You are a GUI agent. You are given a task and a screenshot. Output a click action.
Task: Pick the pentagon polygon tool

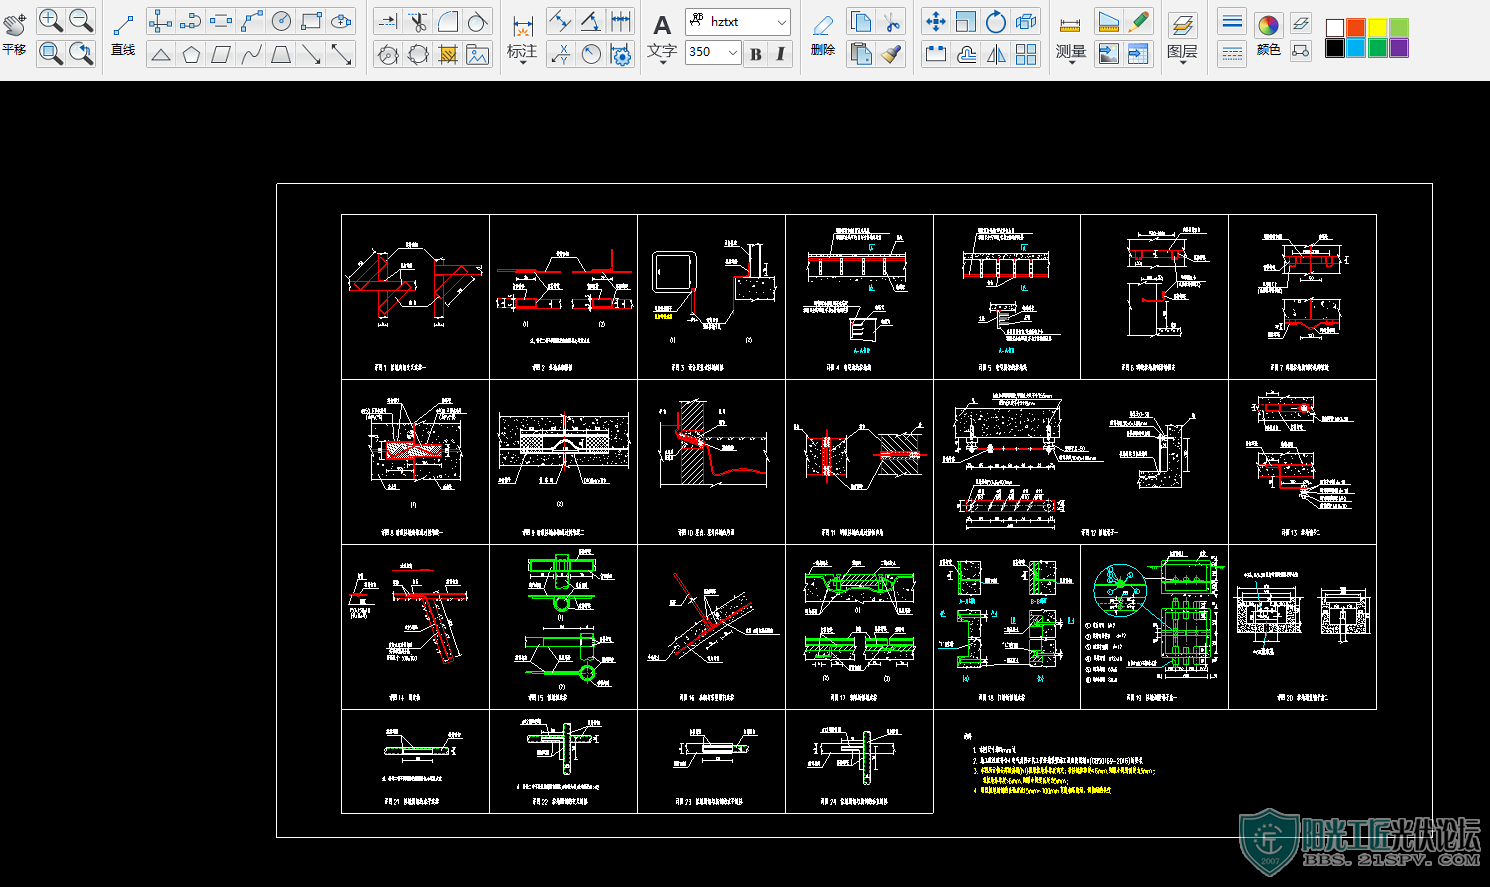coord(191,54)
